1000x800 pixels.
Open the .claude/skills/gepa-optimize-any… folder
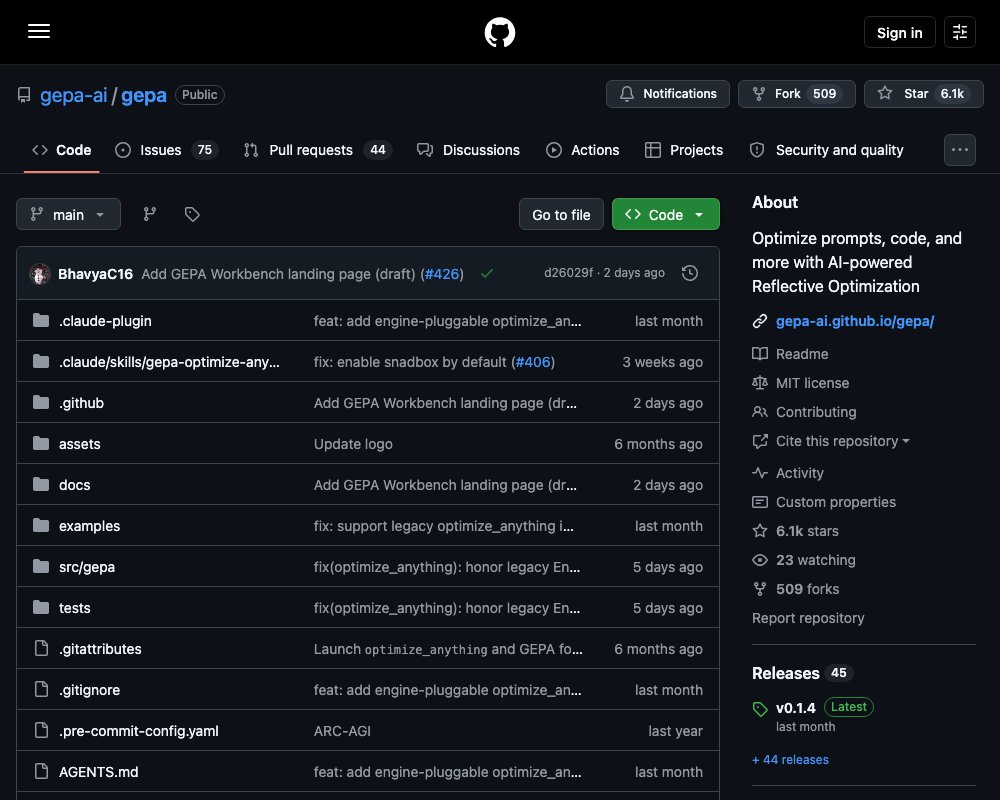pos(169,362)
